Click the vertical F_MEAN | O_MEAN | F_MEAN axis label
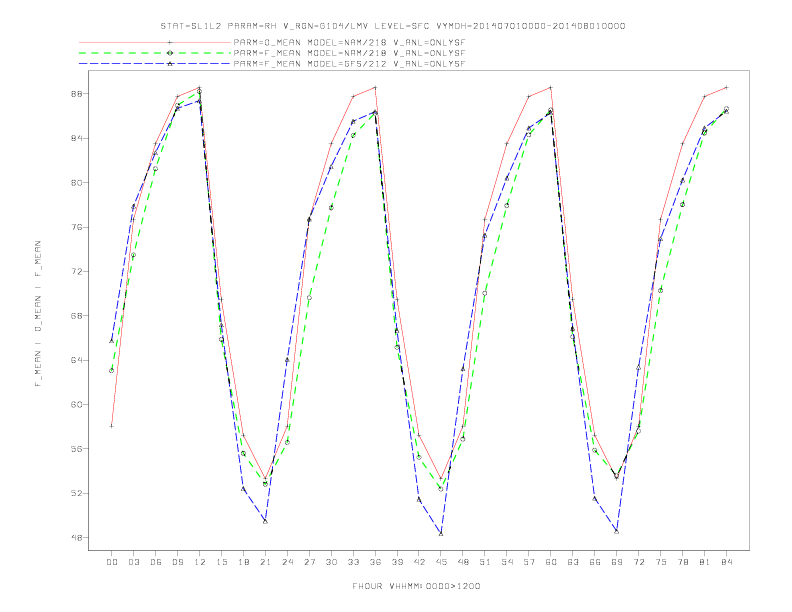The image size is (792, 612). click(38, 314)
